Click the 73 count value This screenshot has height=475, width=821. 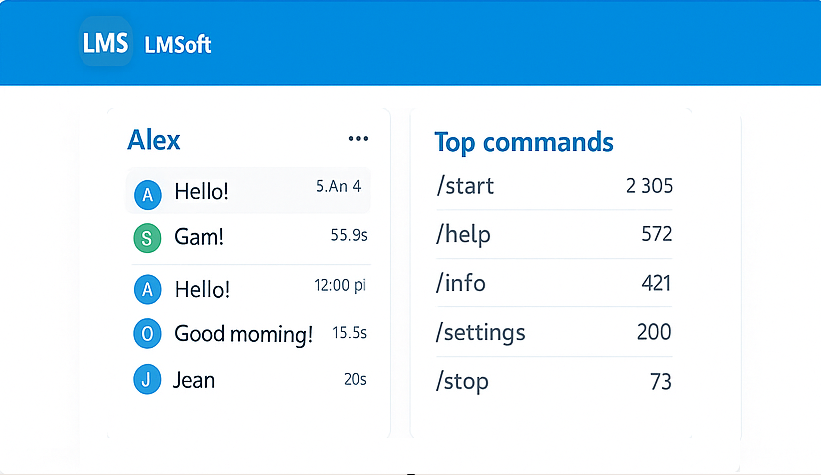pos(661,382)
